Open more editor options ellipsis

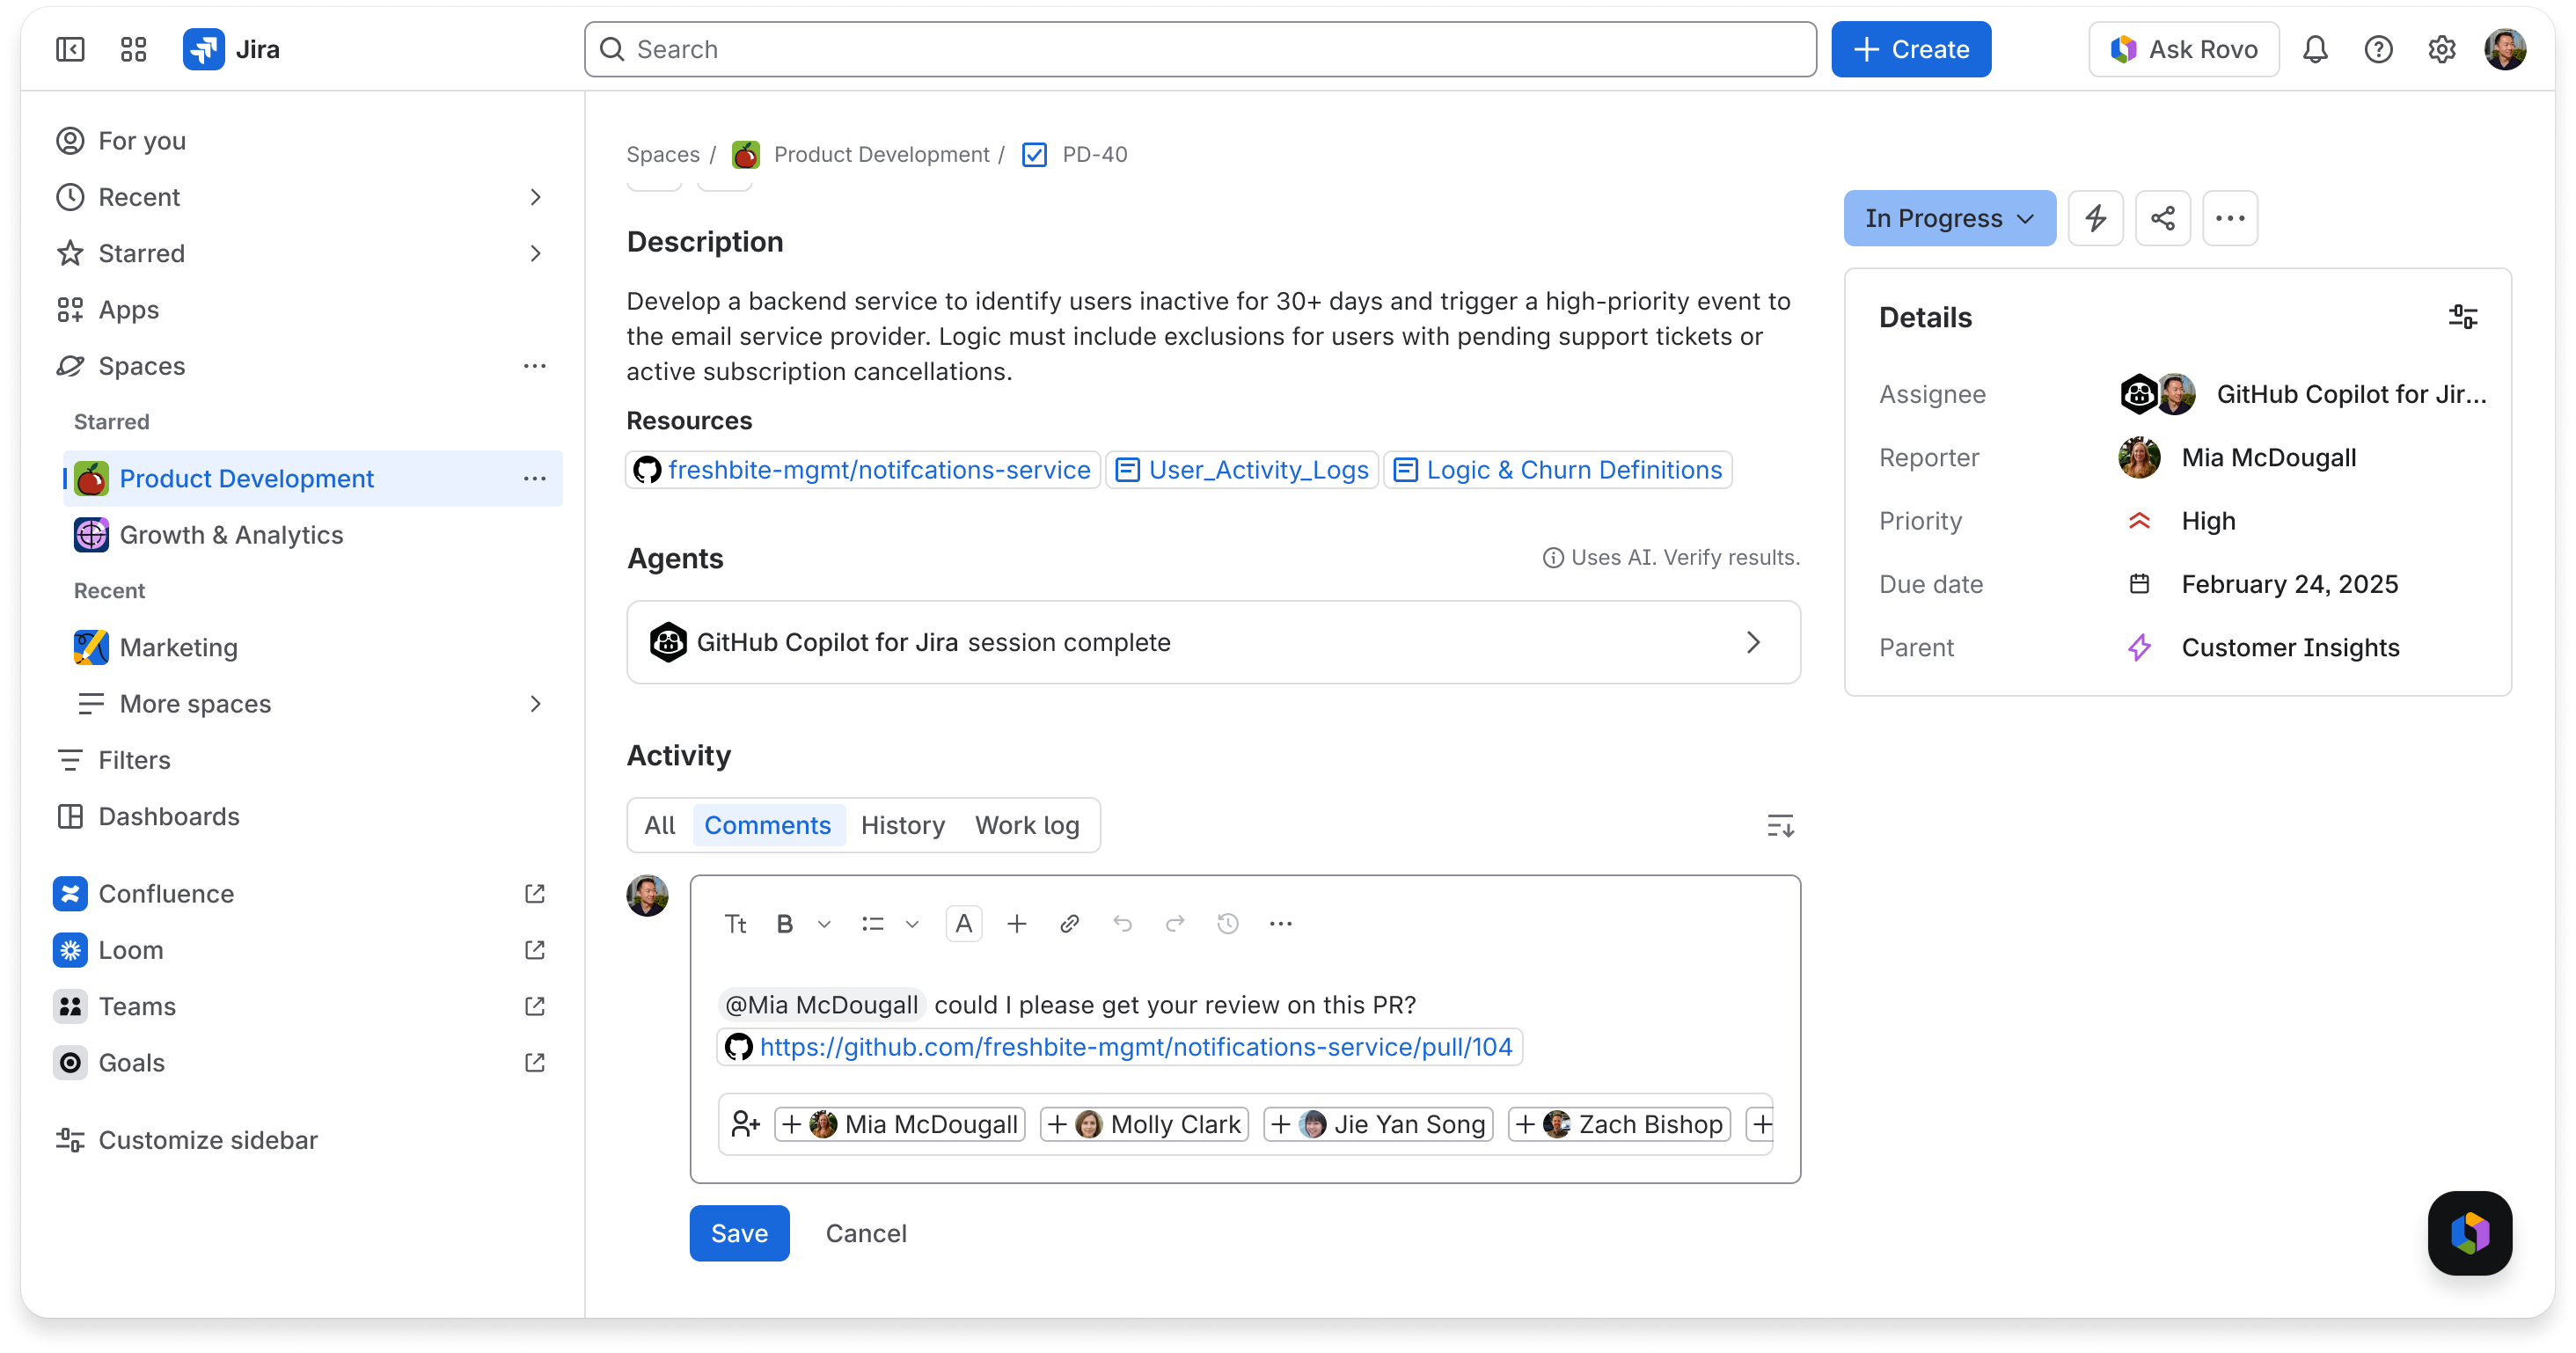(1280, 924)
